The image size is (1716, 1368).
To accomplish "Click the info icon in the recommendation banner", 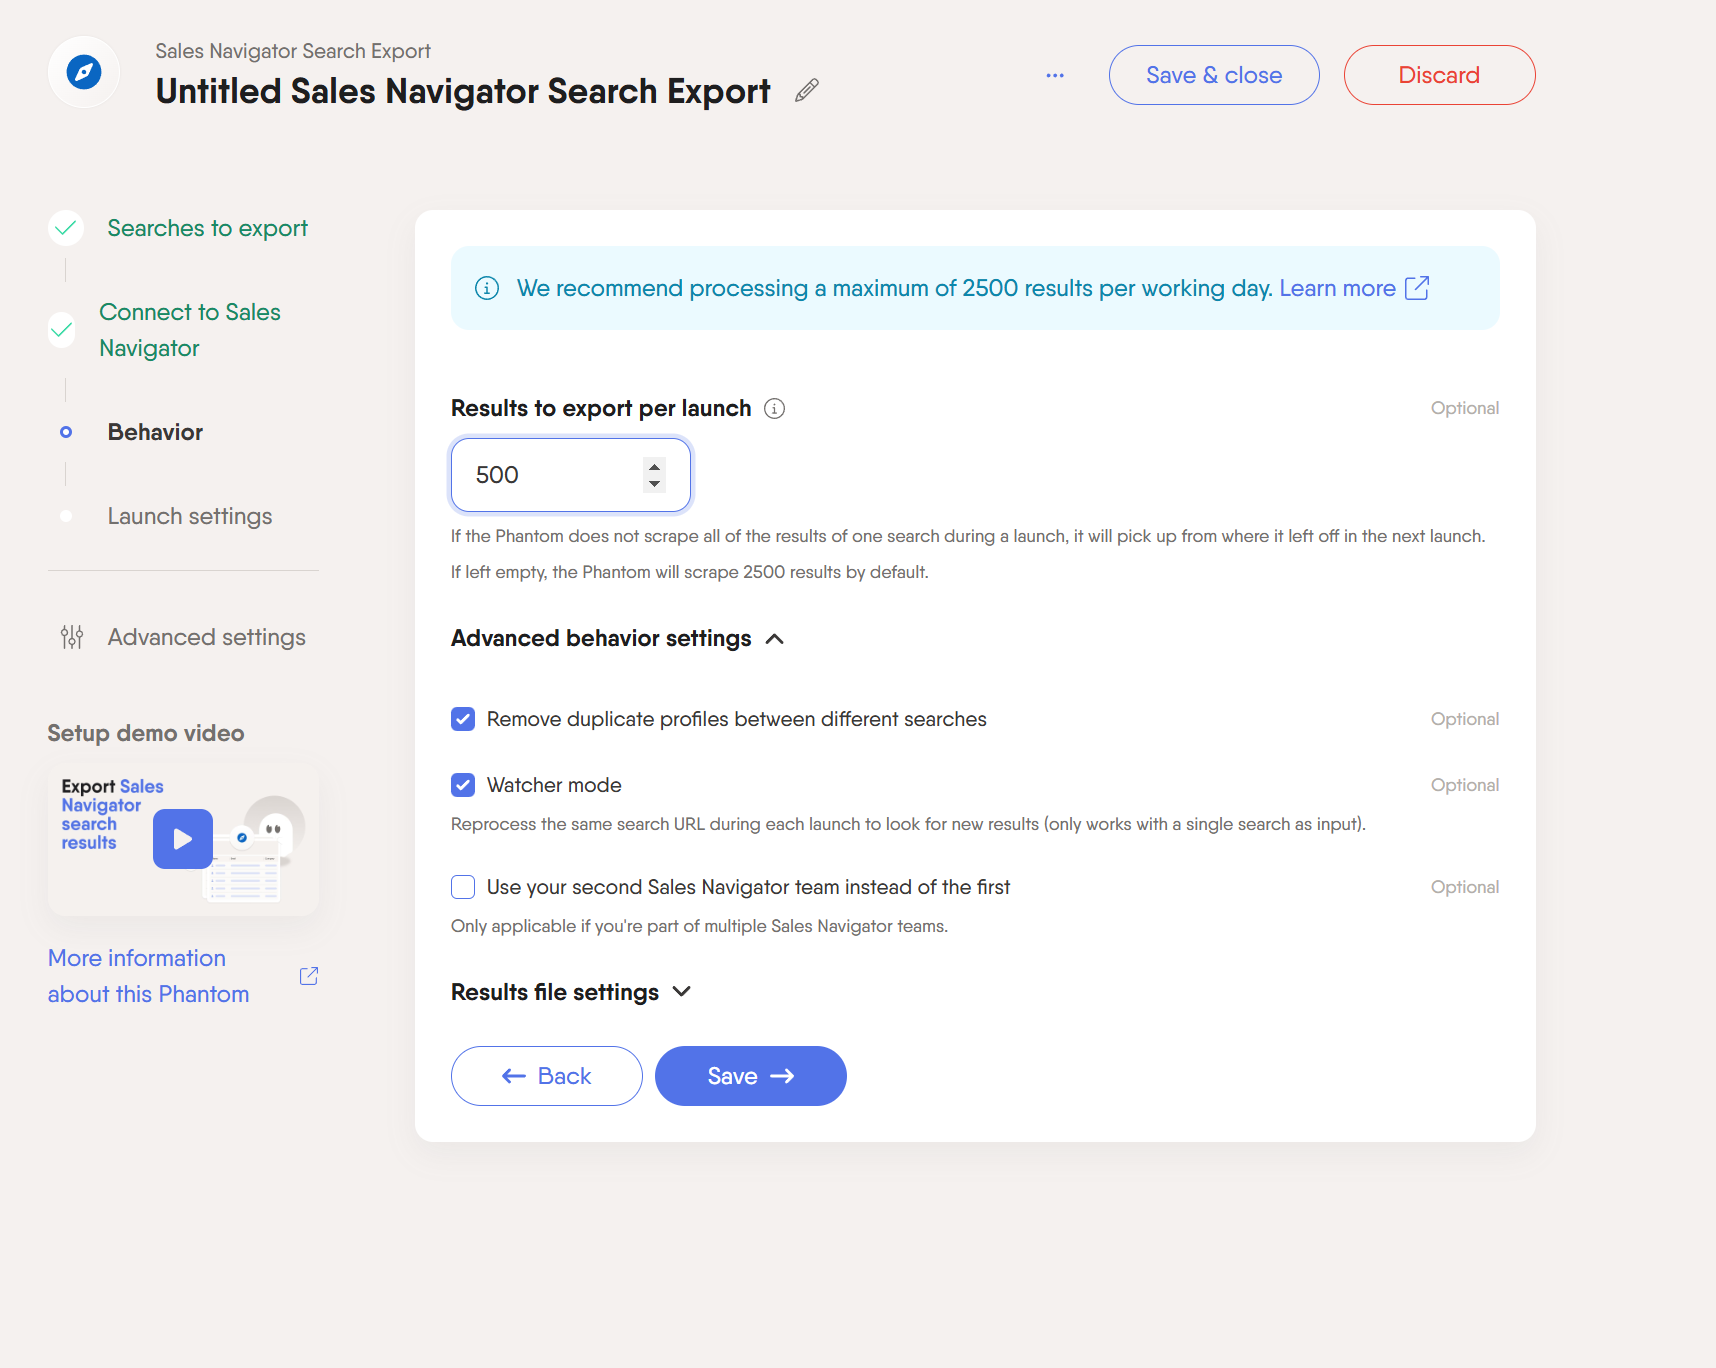I will point(487,288).
